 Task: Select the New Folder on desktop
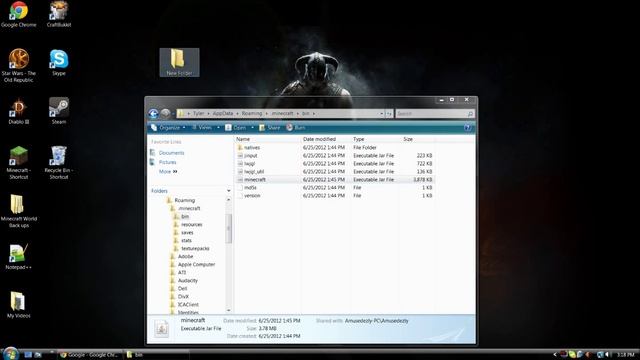[x=179, y=62]
